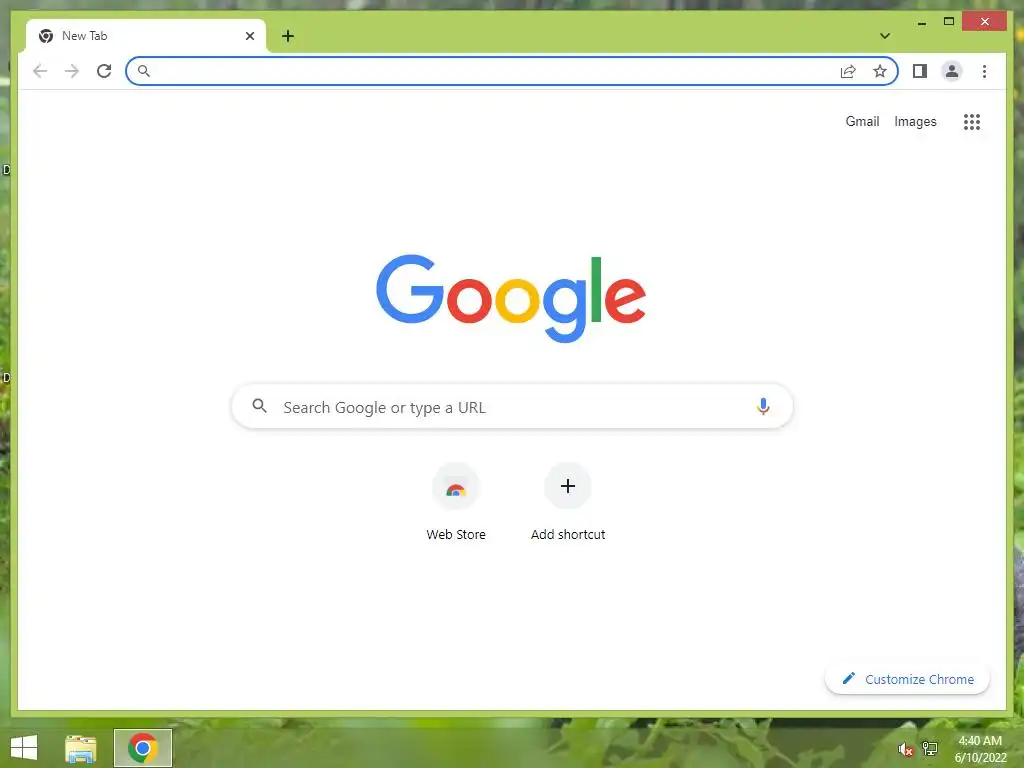
Task: Click the share this page icon
Action: coord(848,71)
